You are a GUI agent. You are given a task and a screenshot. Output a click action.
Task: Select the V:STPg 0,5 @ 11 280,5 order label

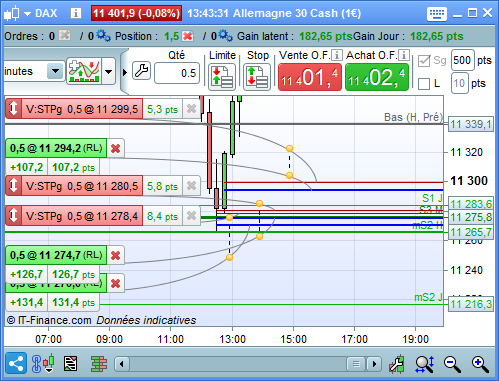82,186
